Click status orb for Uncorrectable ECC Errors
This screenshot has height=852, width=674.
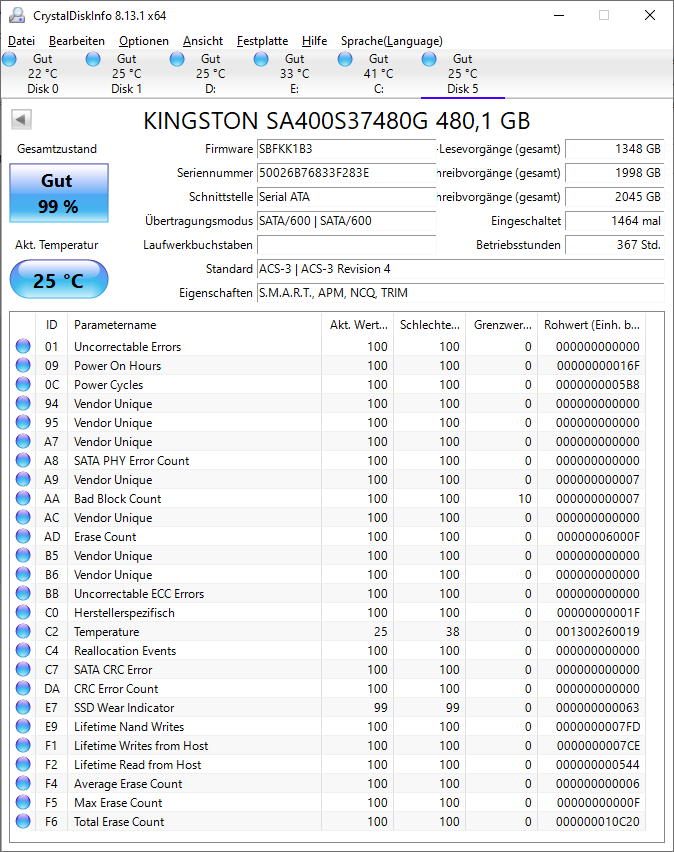[23, 593]
